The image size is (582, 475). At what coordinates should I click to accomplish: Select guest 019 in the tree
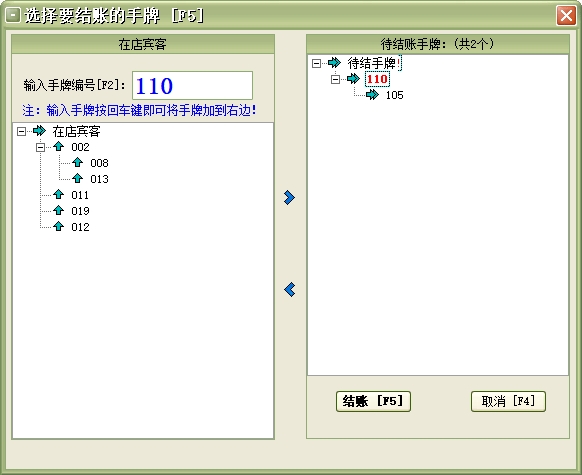[x=80, y=211]
